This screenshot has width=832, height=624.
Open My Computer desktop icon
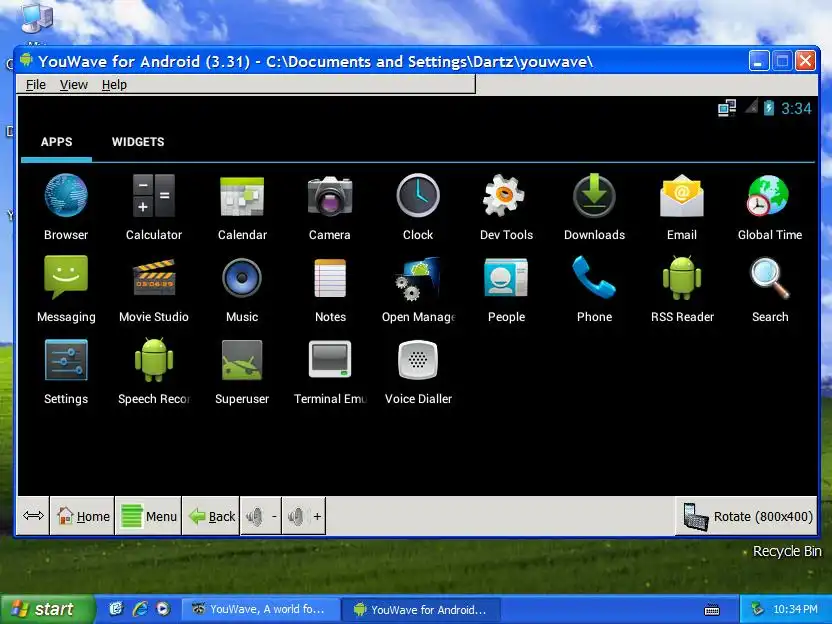[36, 20]
